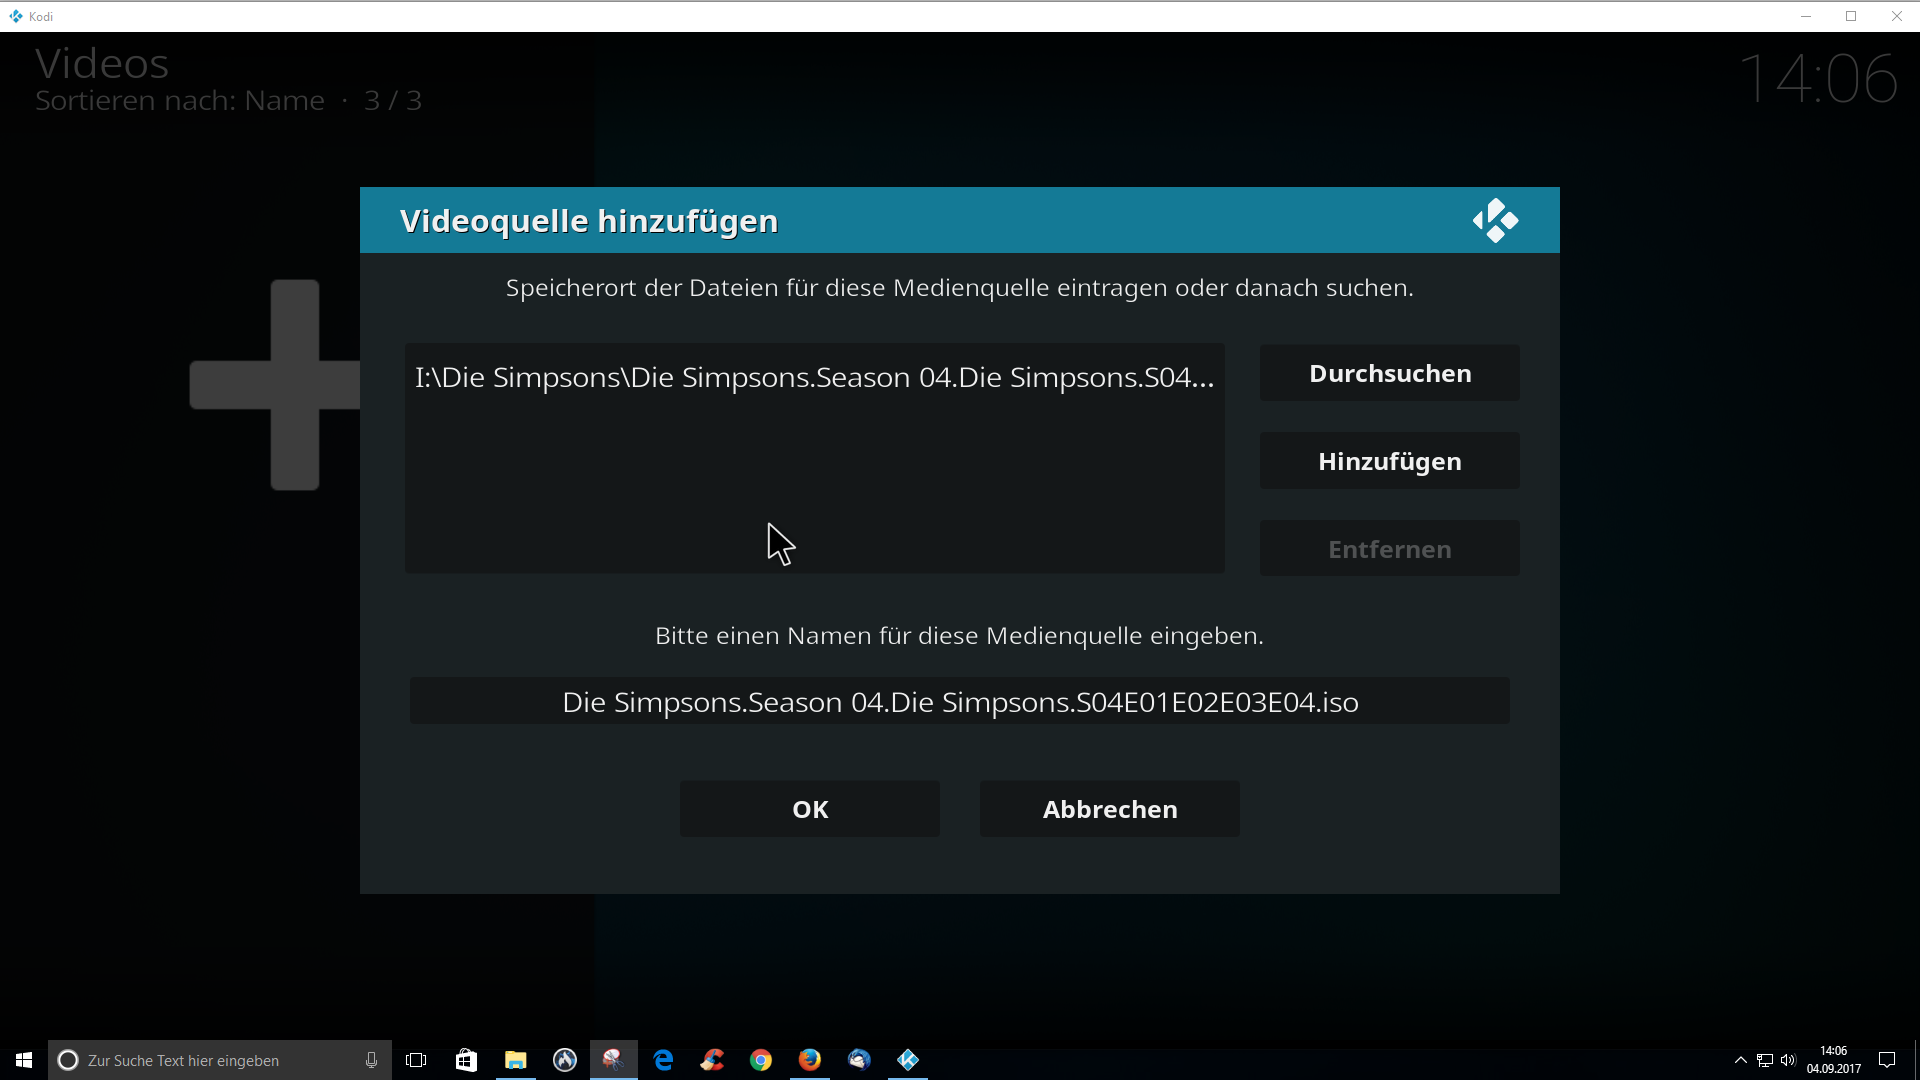Switch to Kodi via its taskbar icon
Image resolution: width=1920 pixels, height=1080 pixels.
tap(908, 1060)
